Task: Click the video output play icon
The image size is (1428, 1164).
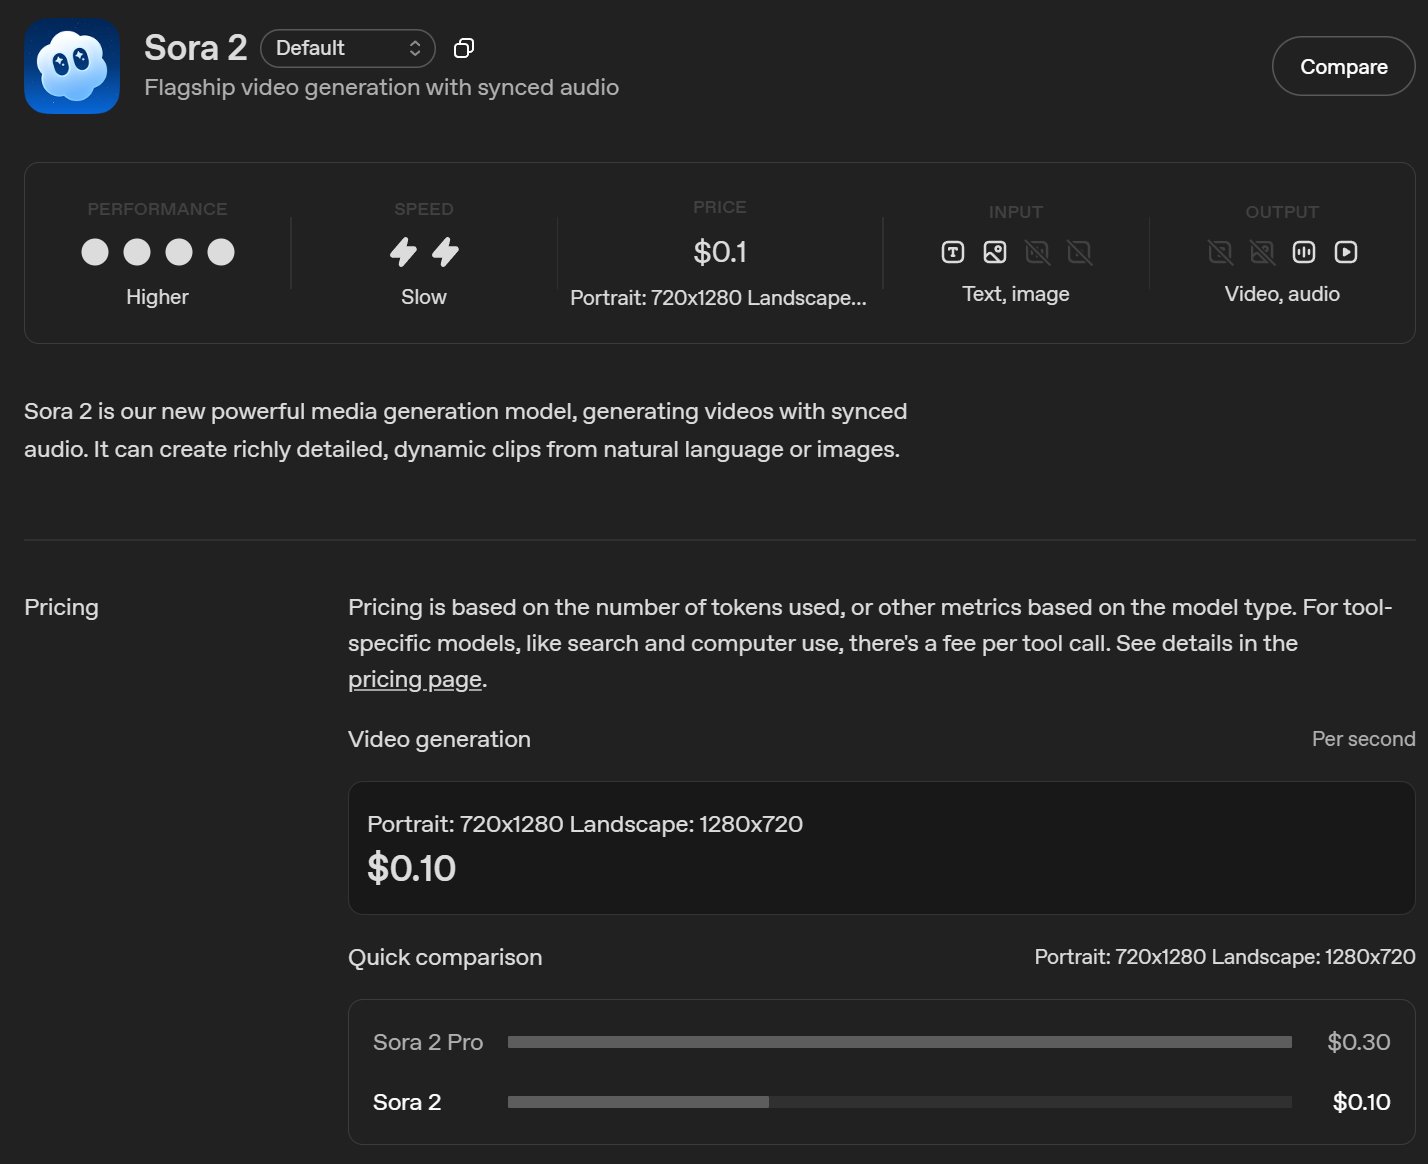Action: [x=1346, y=252]
